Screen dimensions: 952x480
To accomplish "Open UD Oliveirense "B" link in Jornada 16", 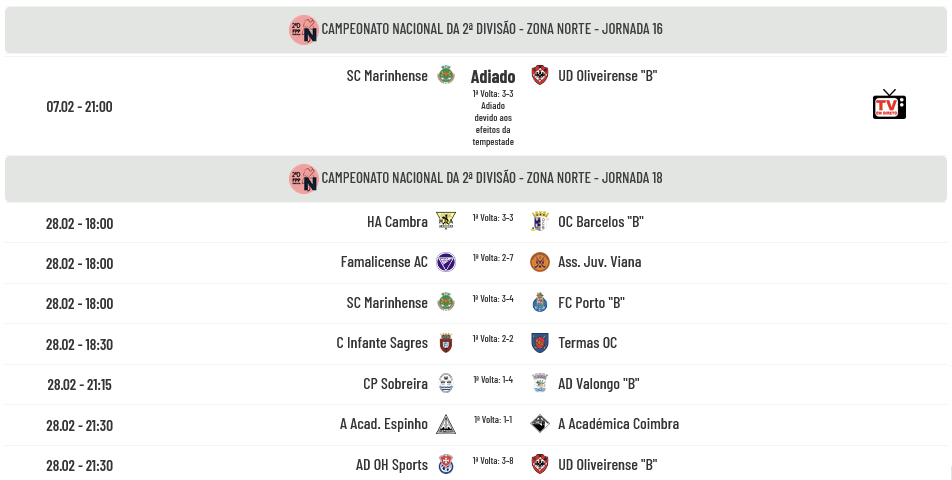I will (x=607, y=76).
